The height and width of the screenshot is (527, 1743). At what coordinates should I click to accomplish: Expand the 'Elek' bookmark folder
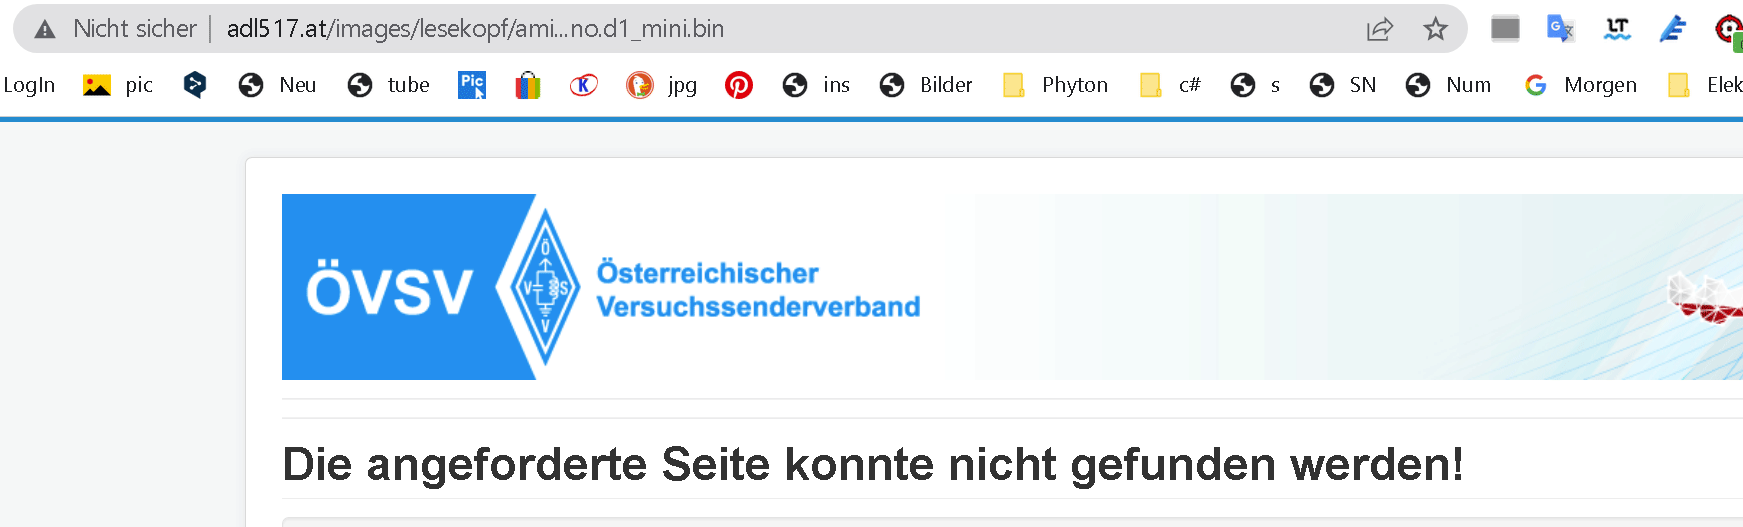pyautogui.click(x=1705, y=85)
